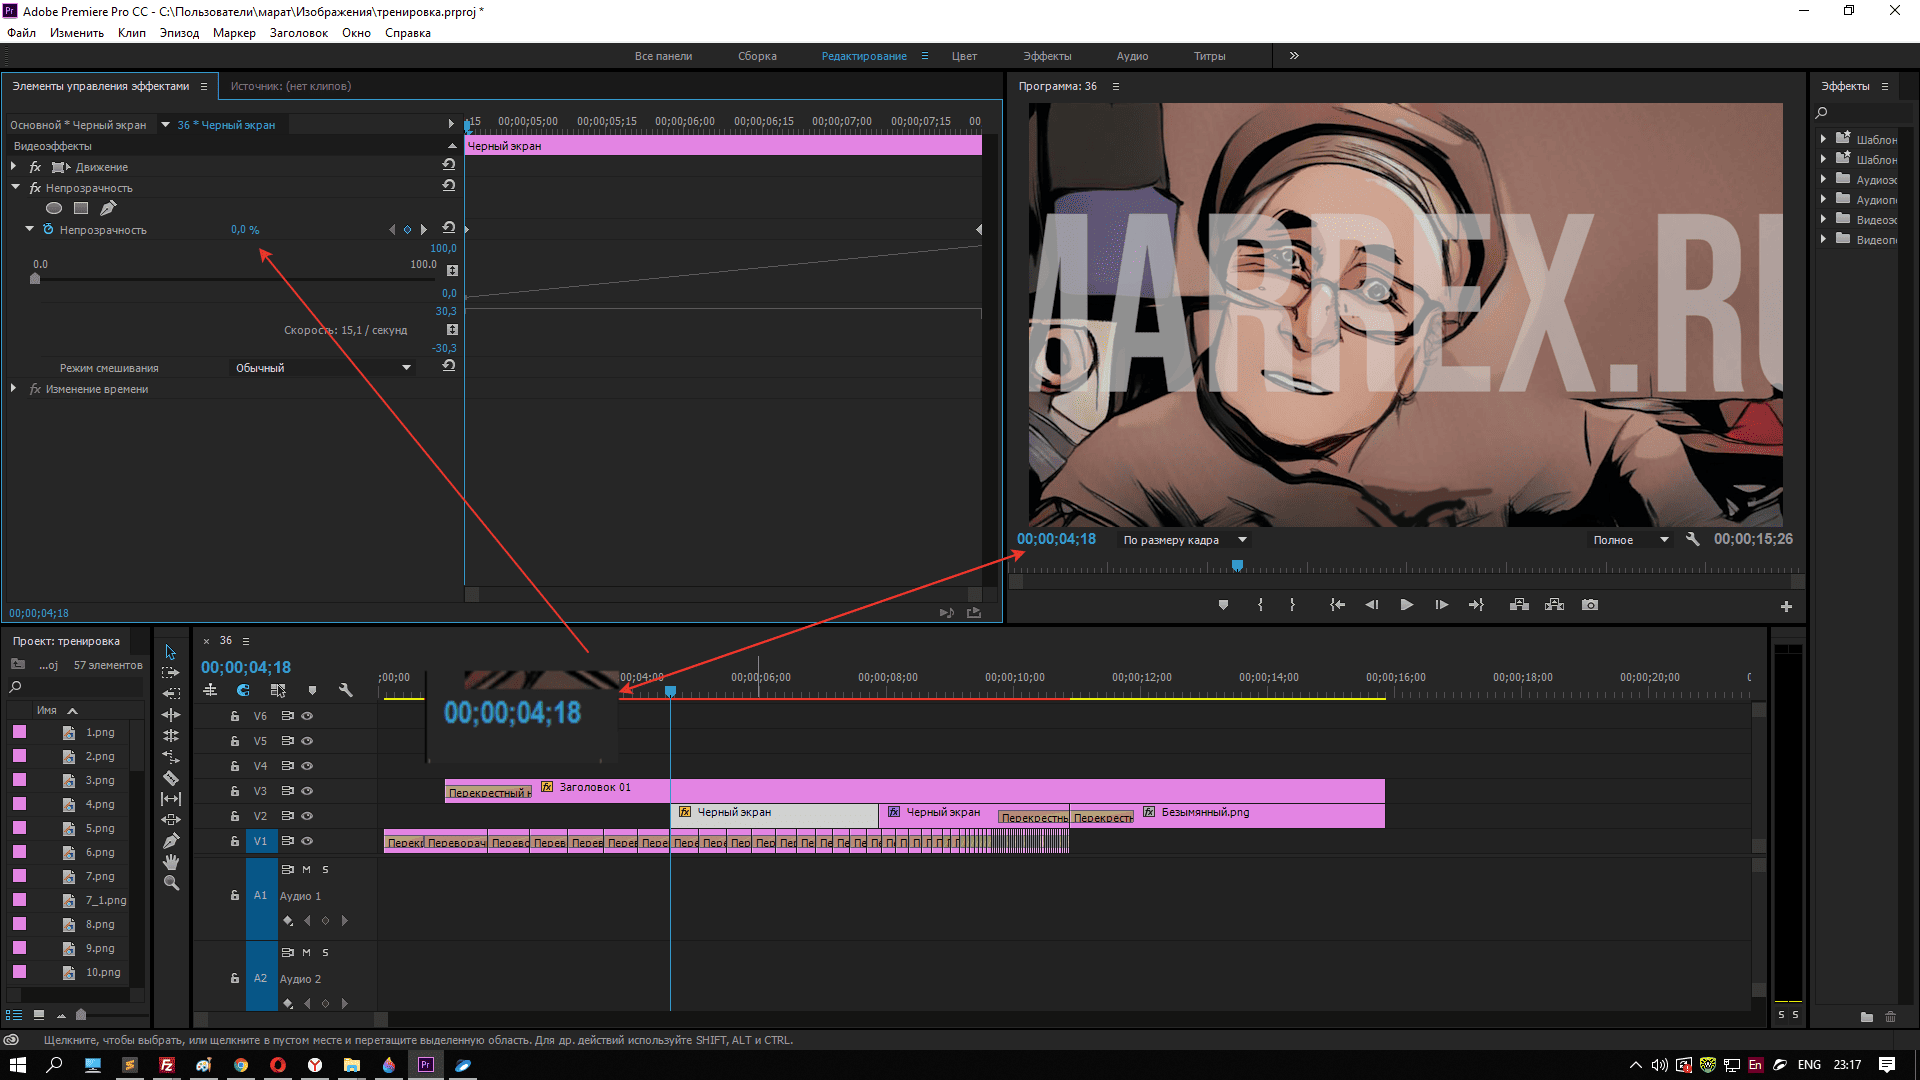The image size is (1920, 1080).
Task: Expand the last Видеоп effects folder
Action: (x=1824, y=239)
